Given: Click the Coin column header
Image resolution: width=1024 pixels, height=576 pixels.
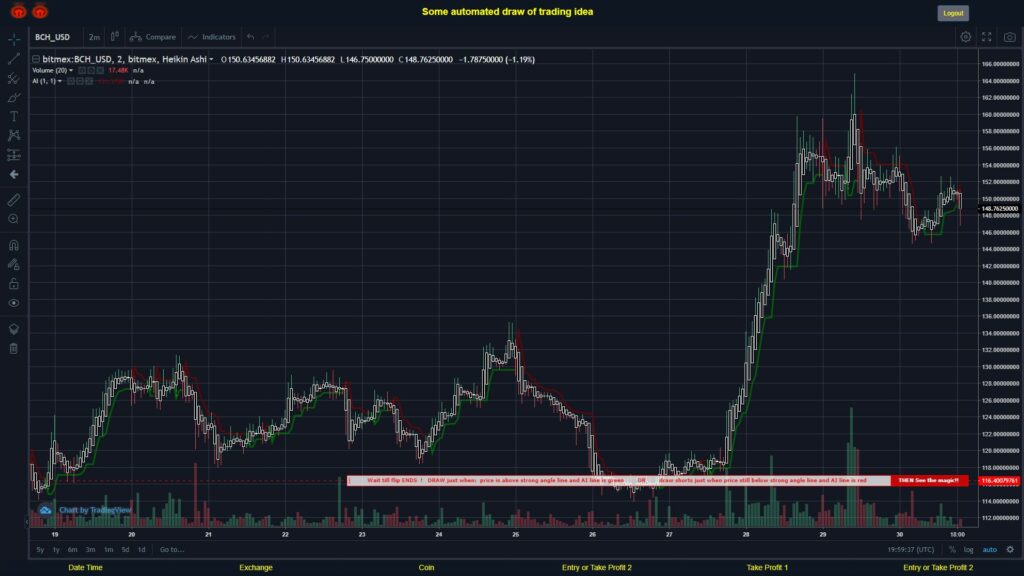Looking at the screenshot, I should (426, 568).
